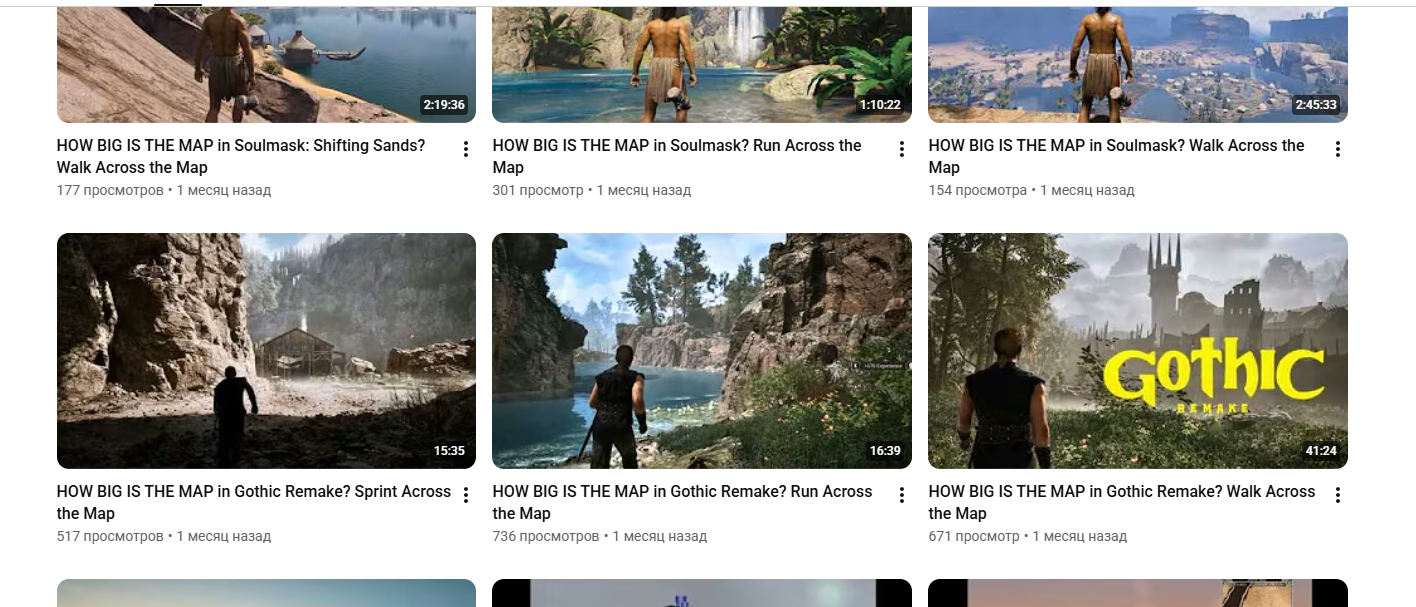Open Gothic Remake logo thumbnail lasting 41:24

[1138, 351]
